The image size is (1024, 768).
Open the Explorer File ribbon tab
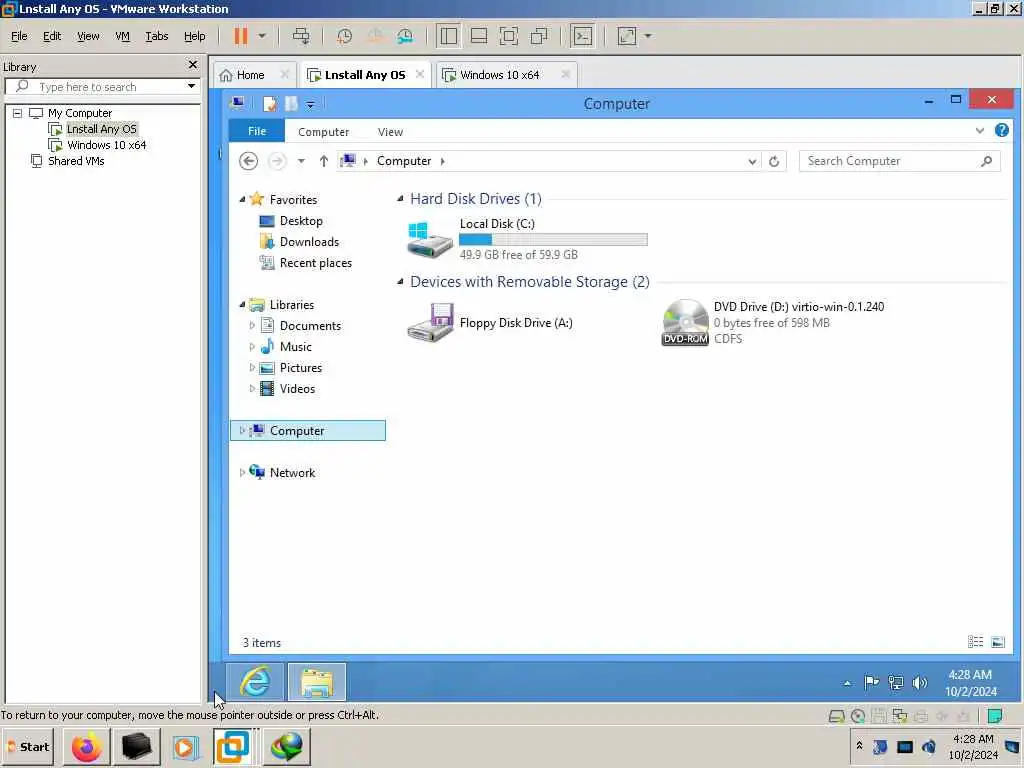(257, 131)
